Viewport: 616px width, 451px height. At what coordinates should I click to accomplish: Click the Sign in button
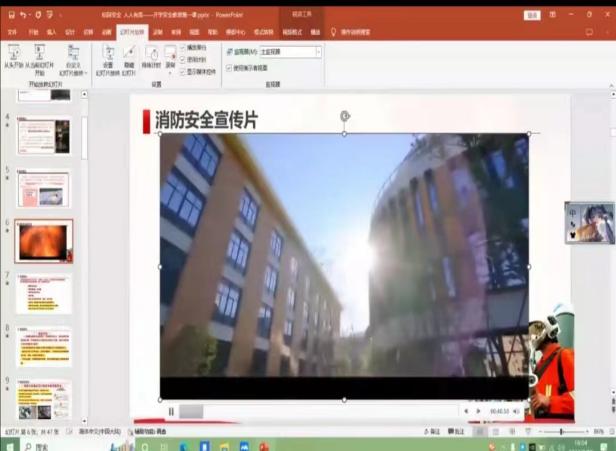(531, 15)
